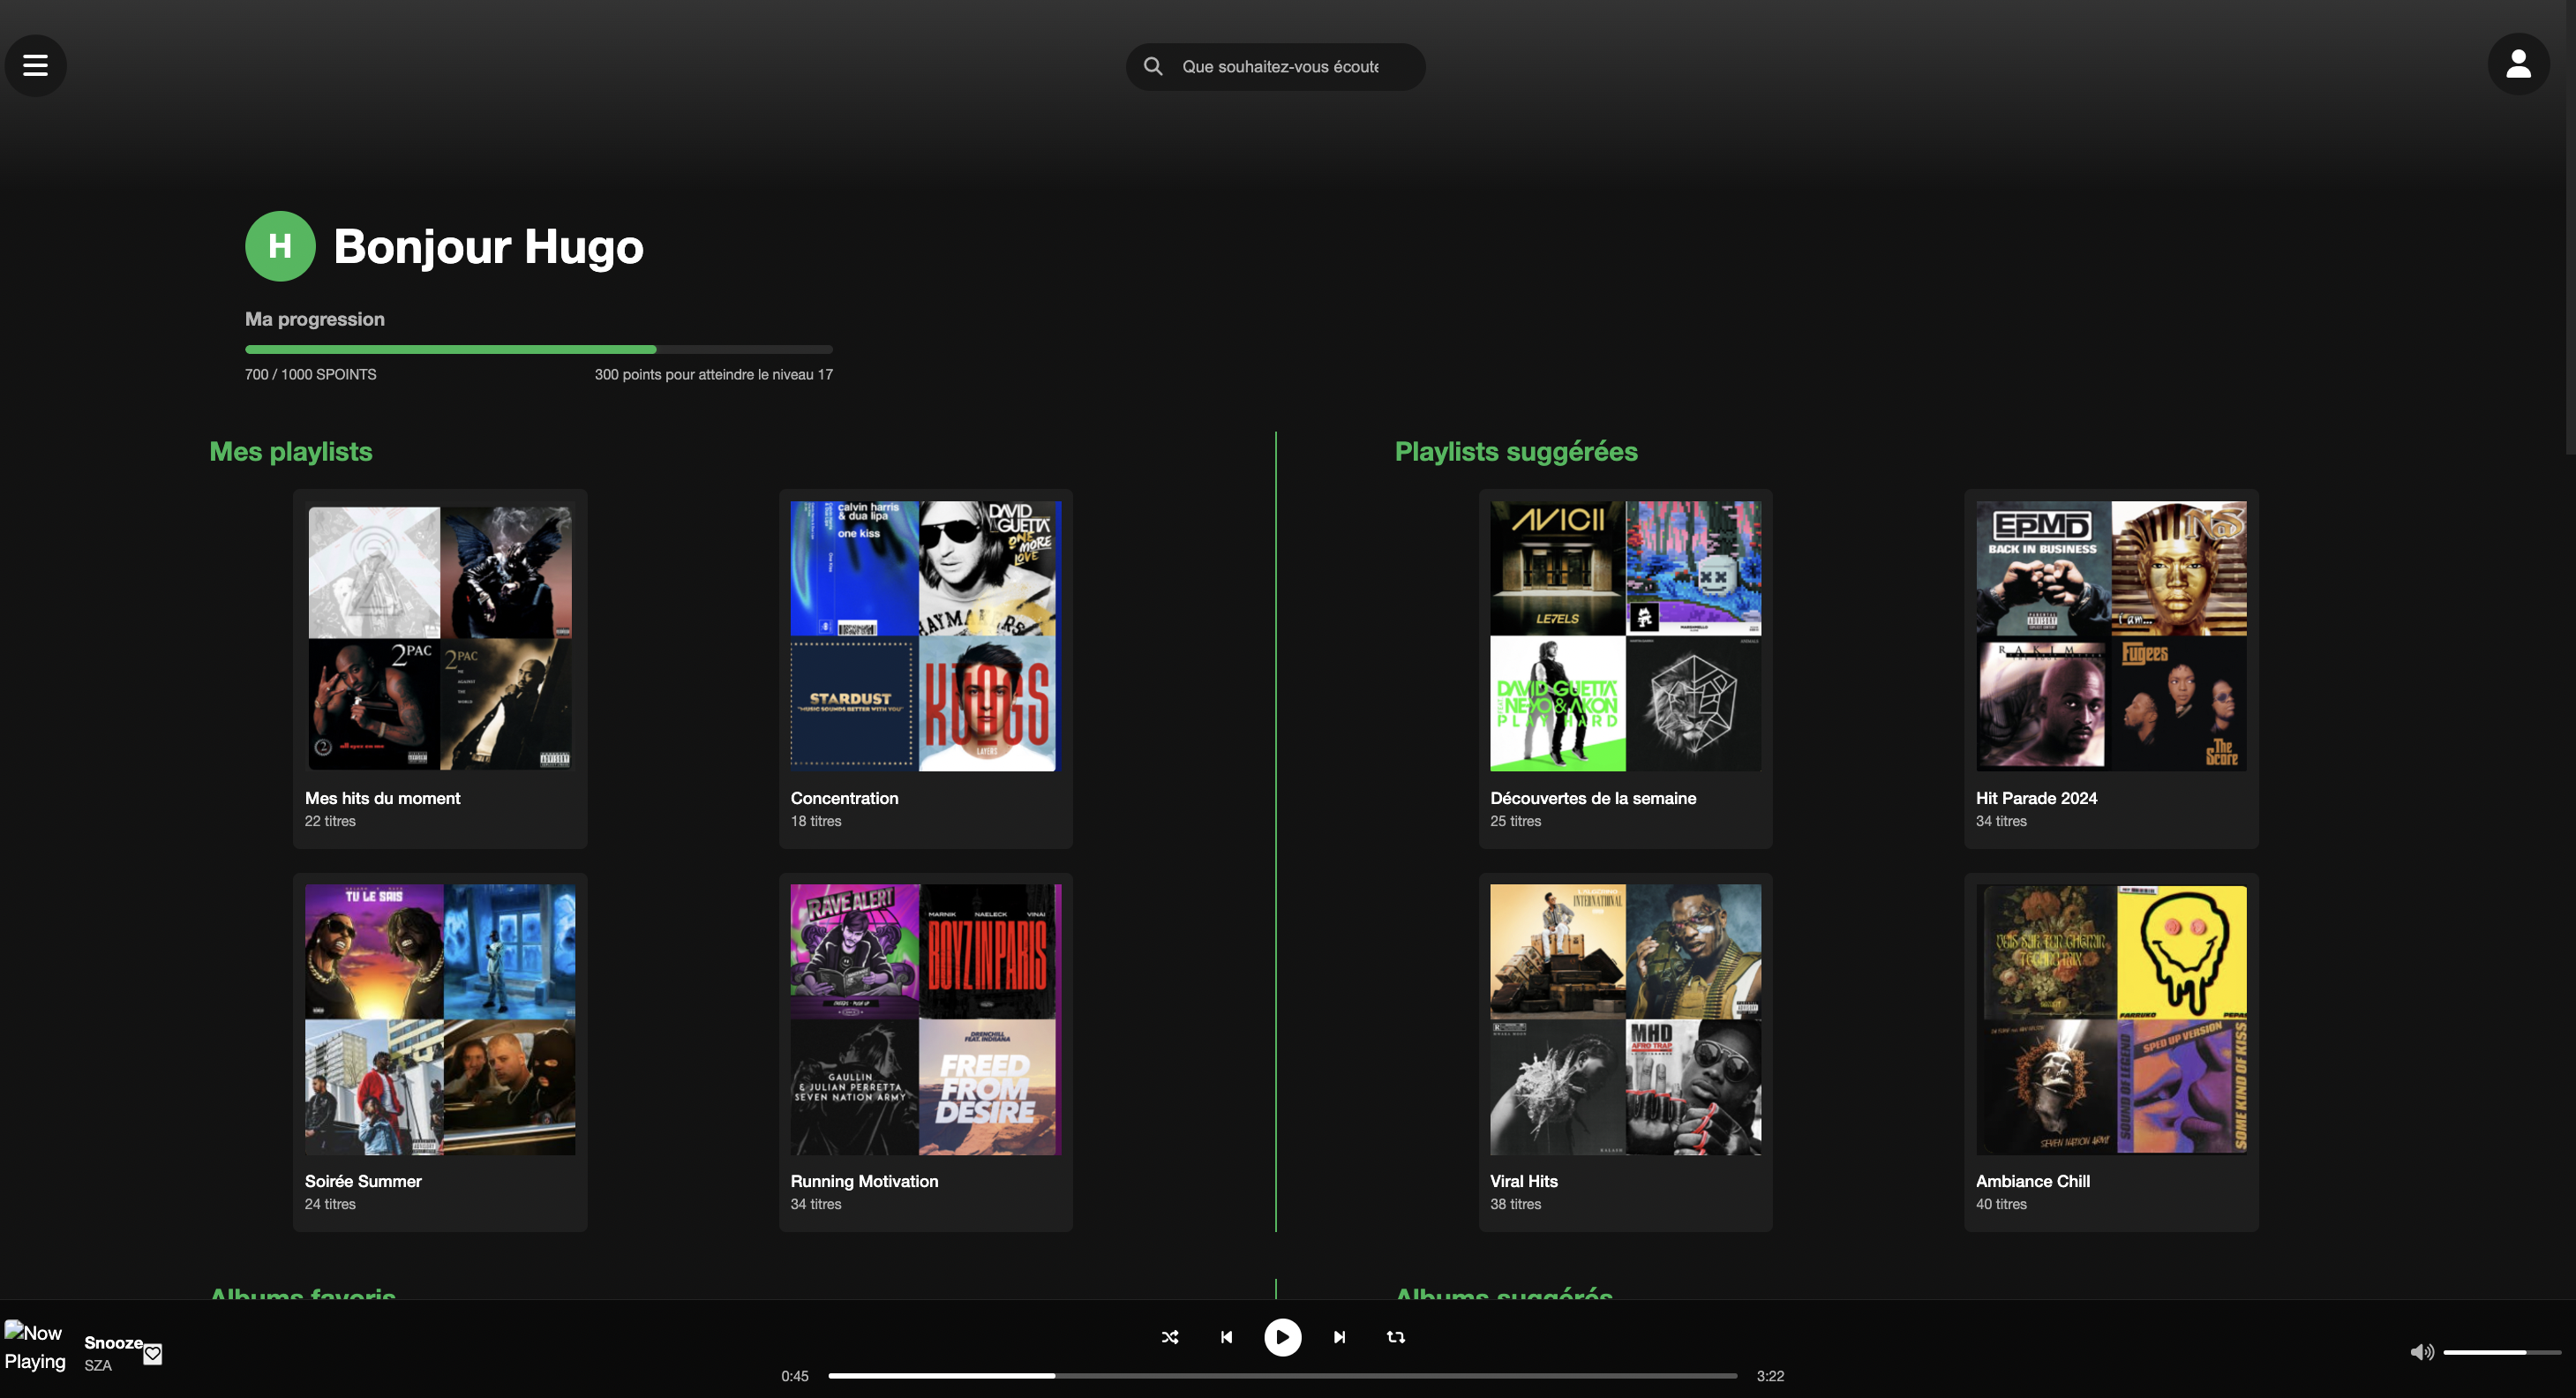Seek on the track progress bar

[1282, 1376]
